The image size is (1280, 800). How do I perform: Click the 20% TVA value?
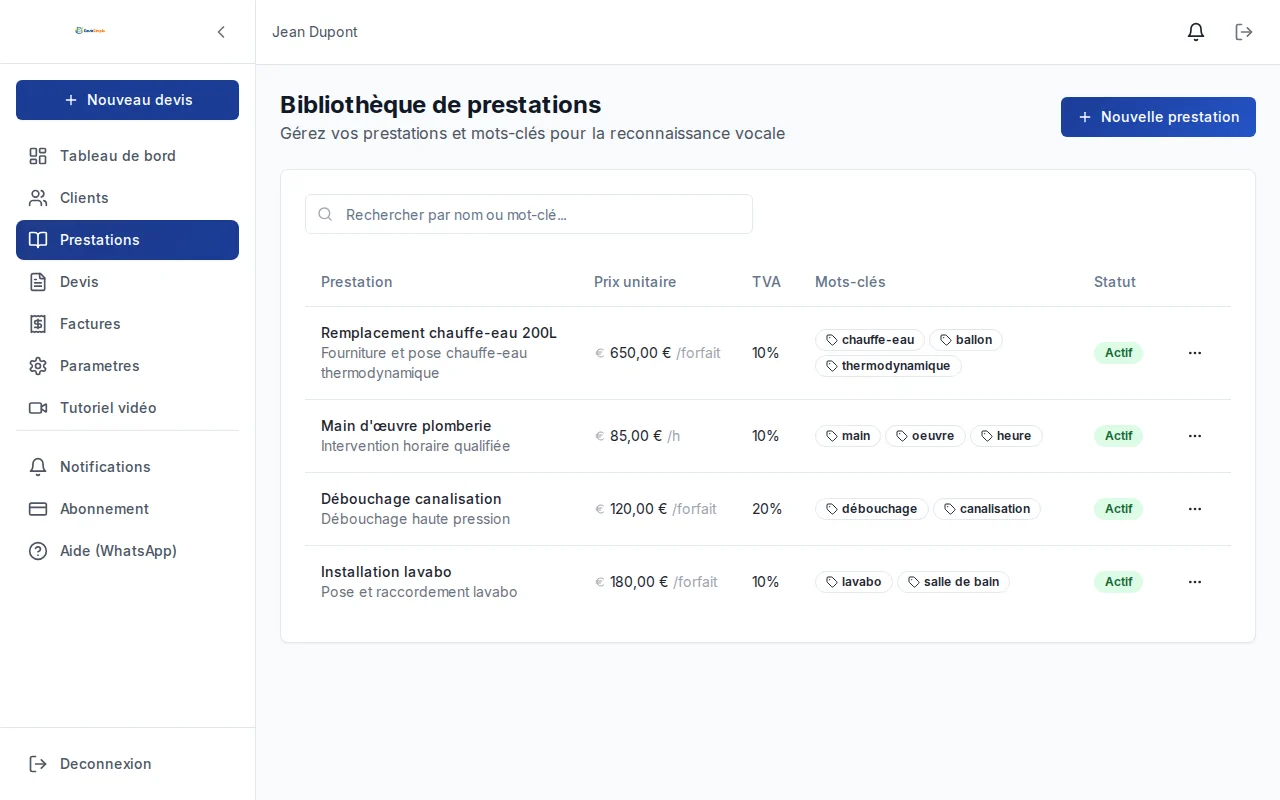pos(767,509)
